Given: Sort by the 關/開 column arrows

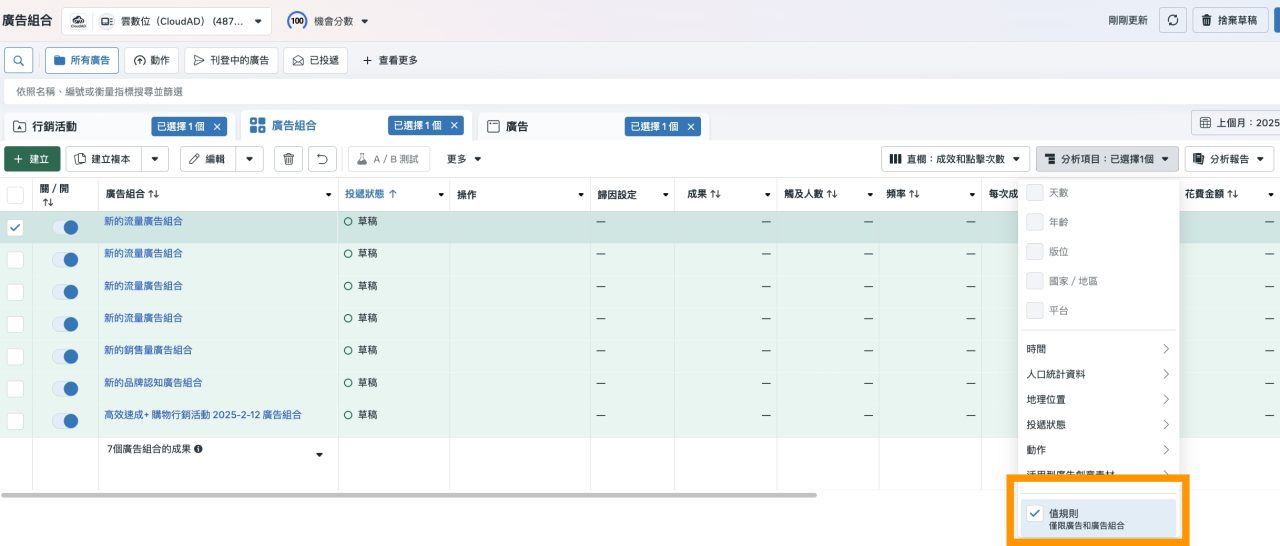Looking at the screenshot, I should [x=47, y=202].
